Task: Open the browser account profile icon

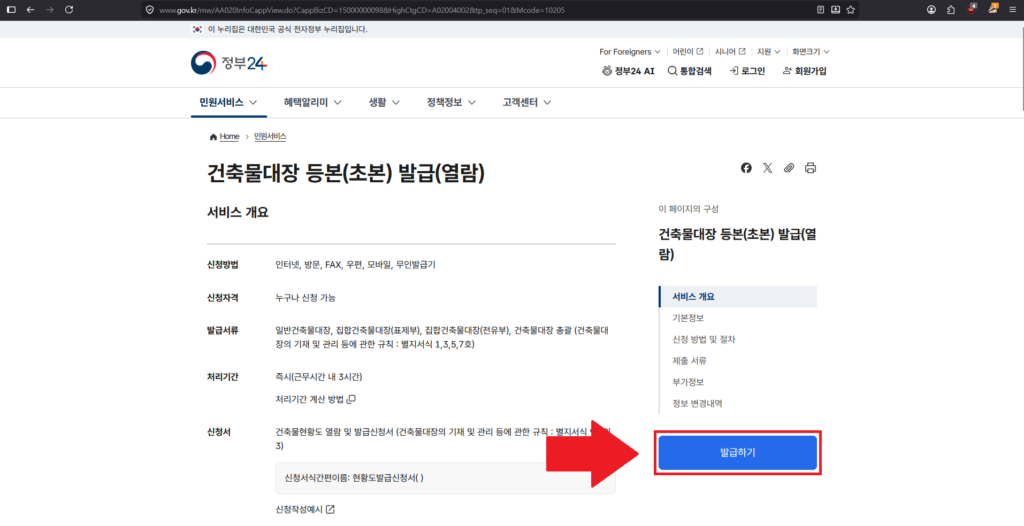Action: (931, 10)
